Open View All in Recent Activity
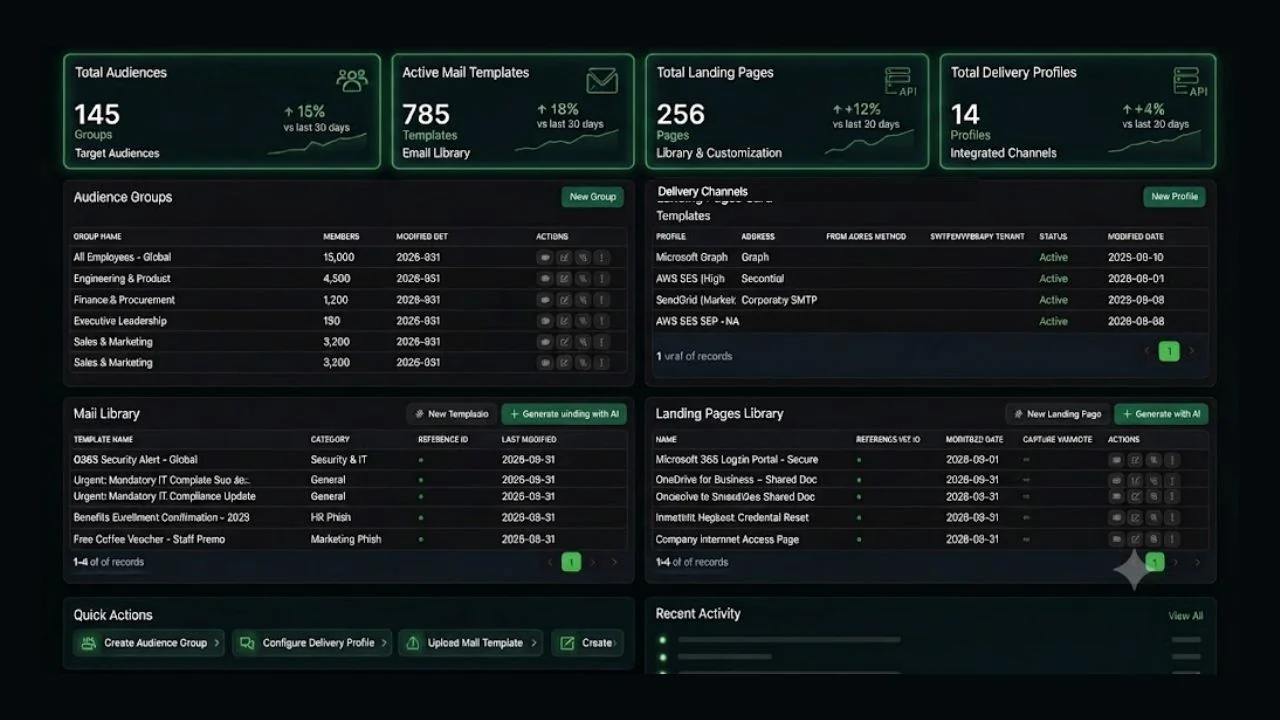The image size is (1280, 720). pyautogui.click(x=1185, y=616)
